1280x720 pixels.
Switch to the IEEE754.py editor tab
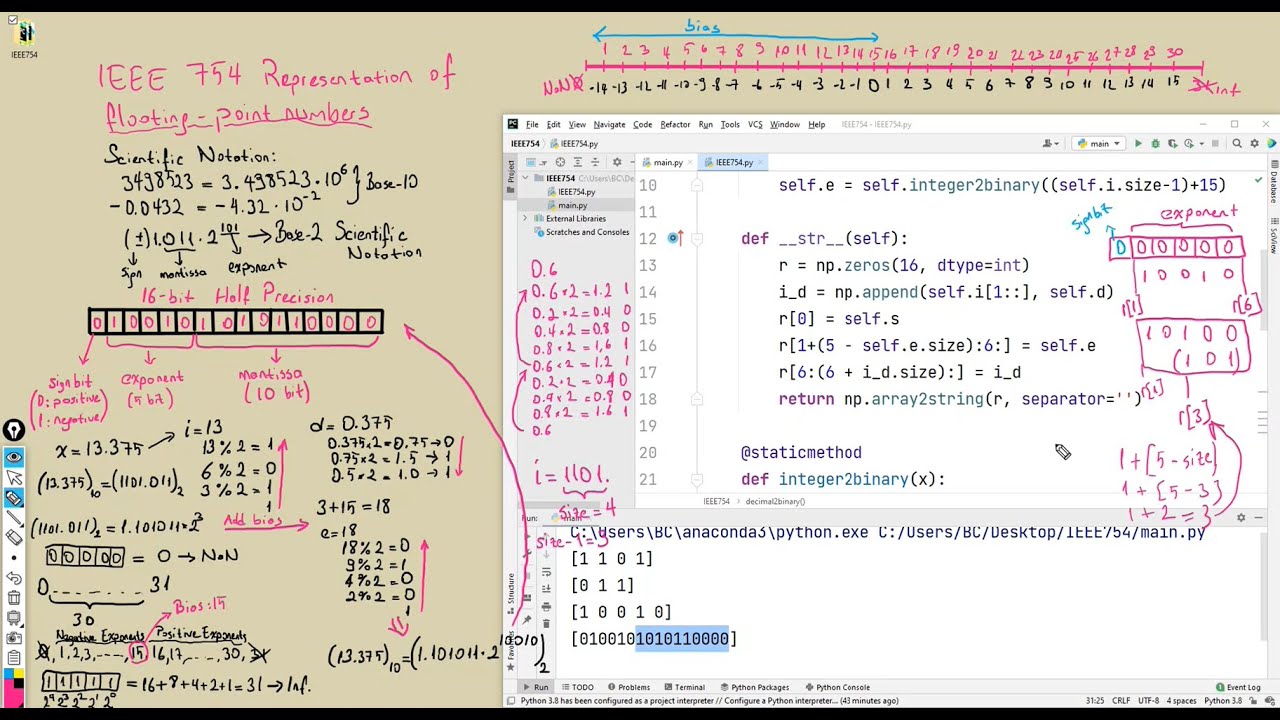point(735,162)
